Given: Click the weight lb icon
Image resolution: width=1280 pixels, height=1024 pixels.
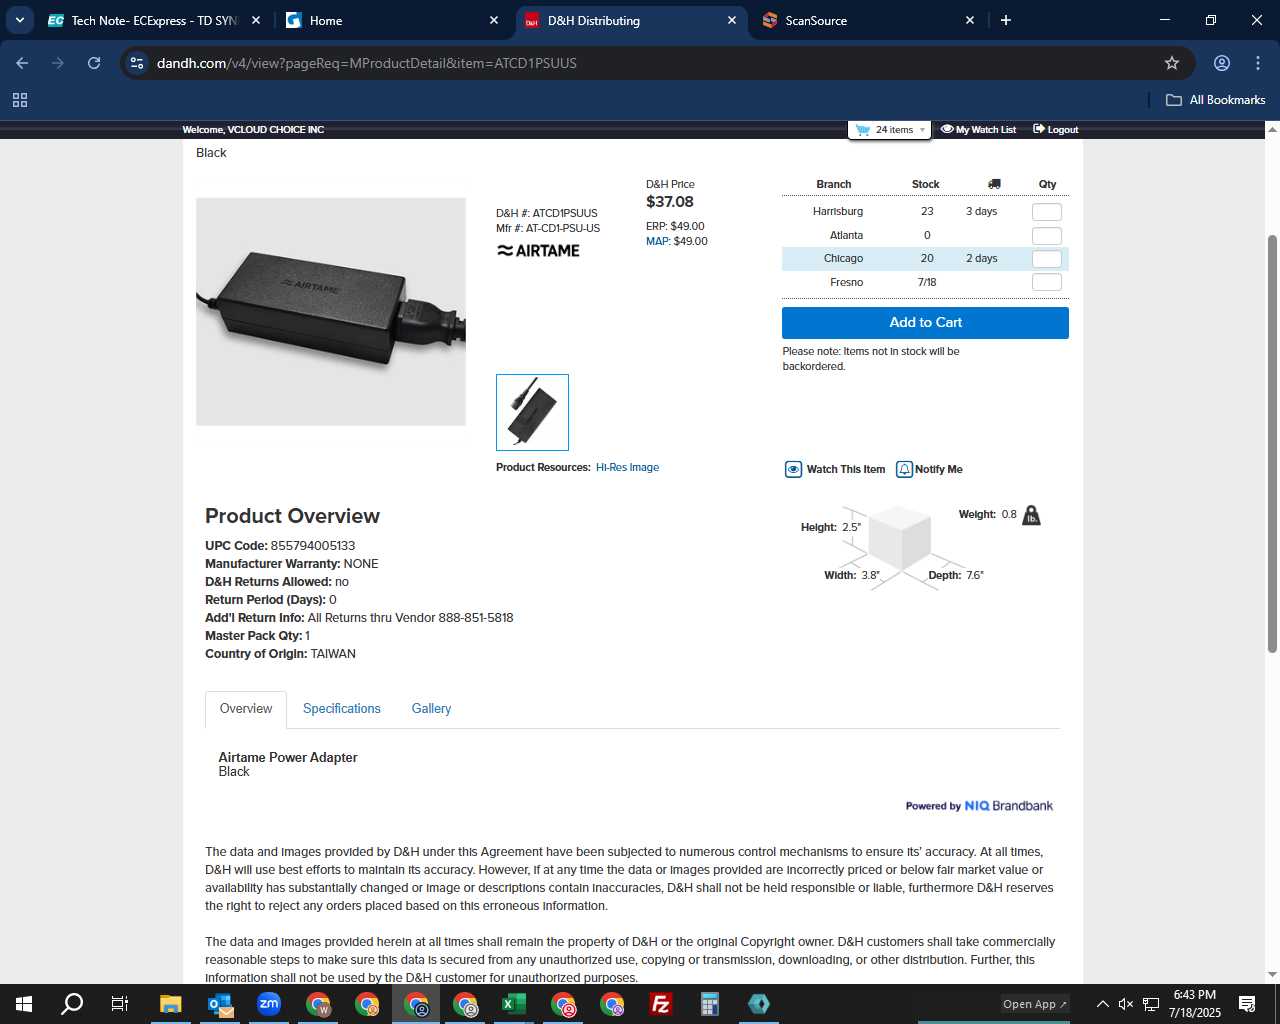Looking at the screenshot, I should [x=1031, y=515].
